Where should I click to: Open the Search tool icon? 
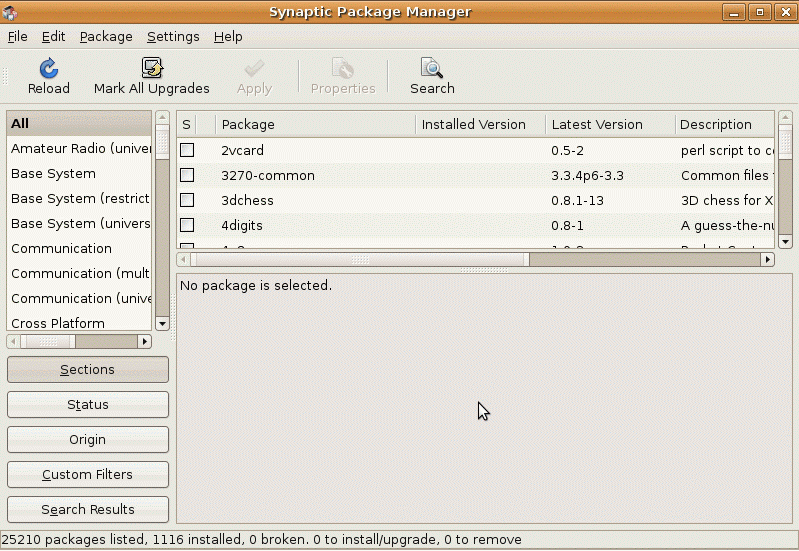[432, 68]
